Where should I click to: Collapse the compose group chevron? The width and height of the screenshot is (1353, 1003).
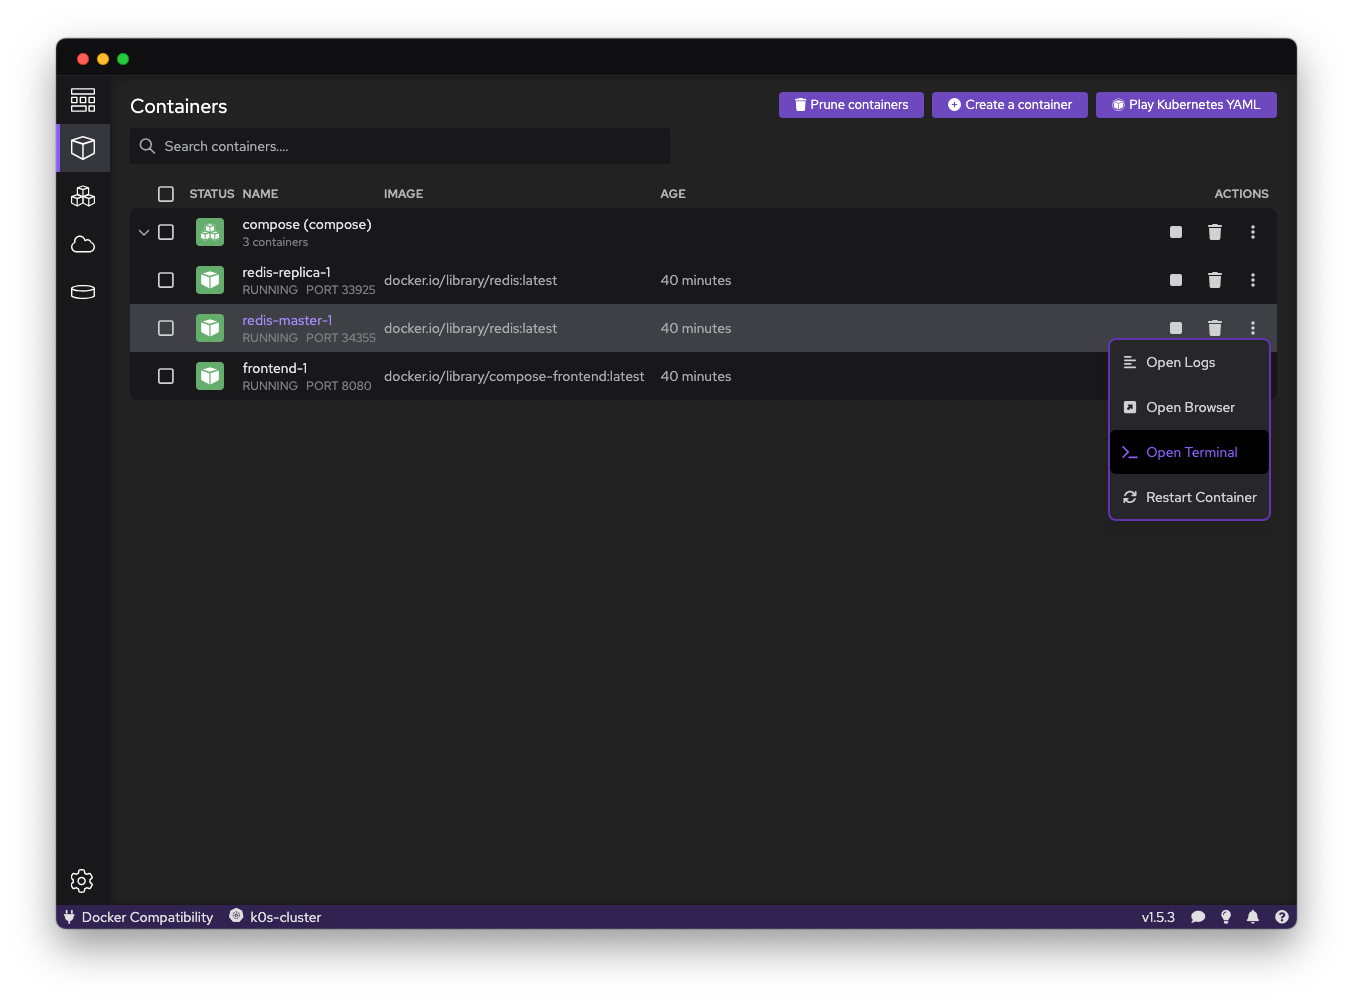(x=144, y=232)
